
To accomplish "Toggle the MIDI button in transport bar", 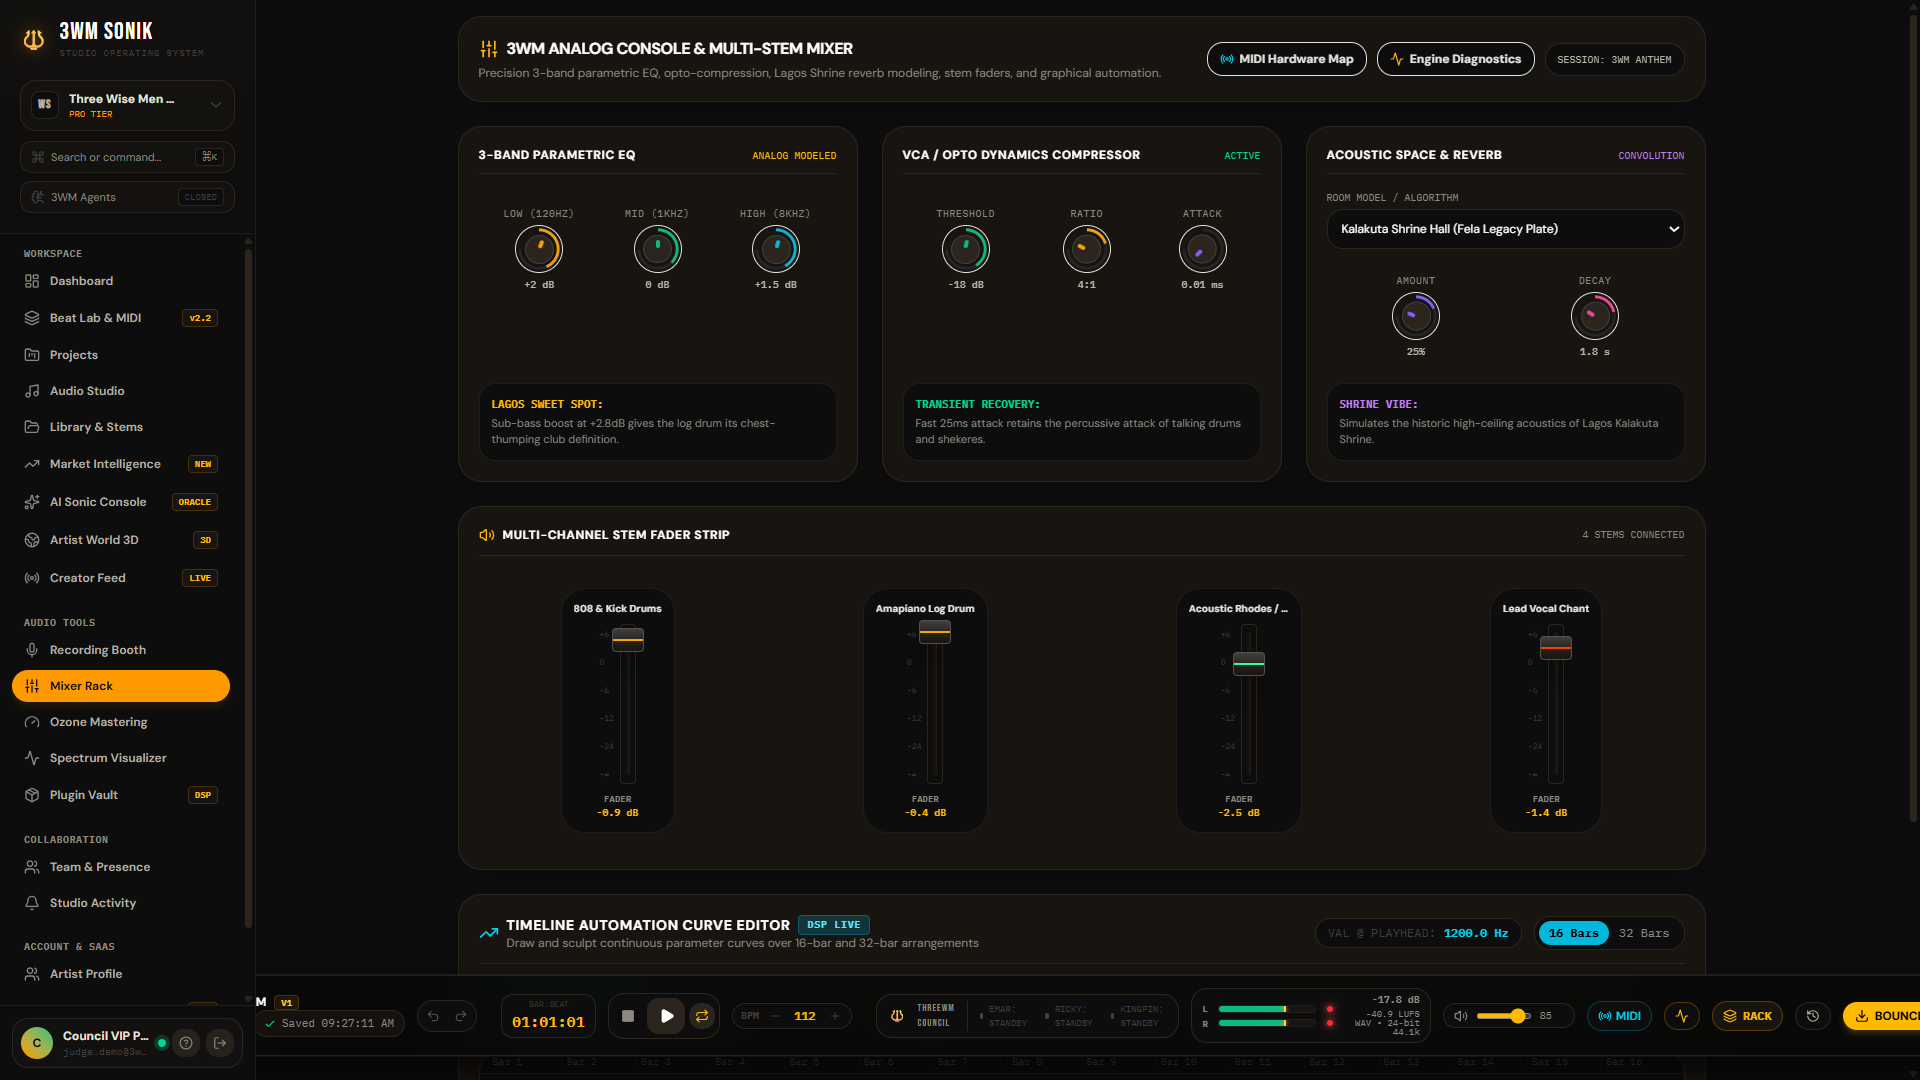I will pyautogui.click(x=1620, y=1016).
